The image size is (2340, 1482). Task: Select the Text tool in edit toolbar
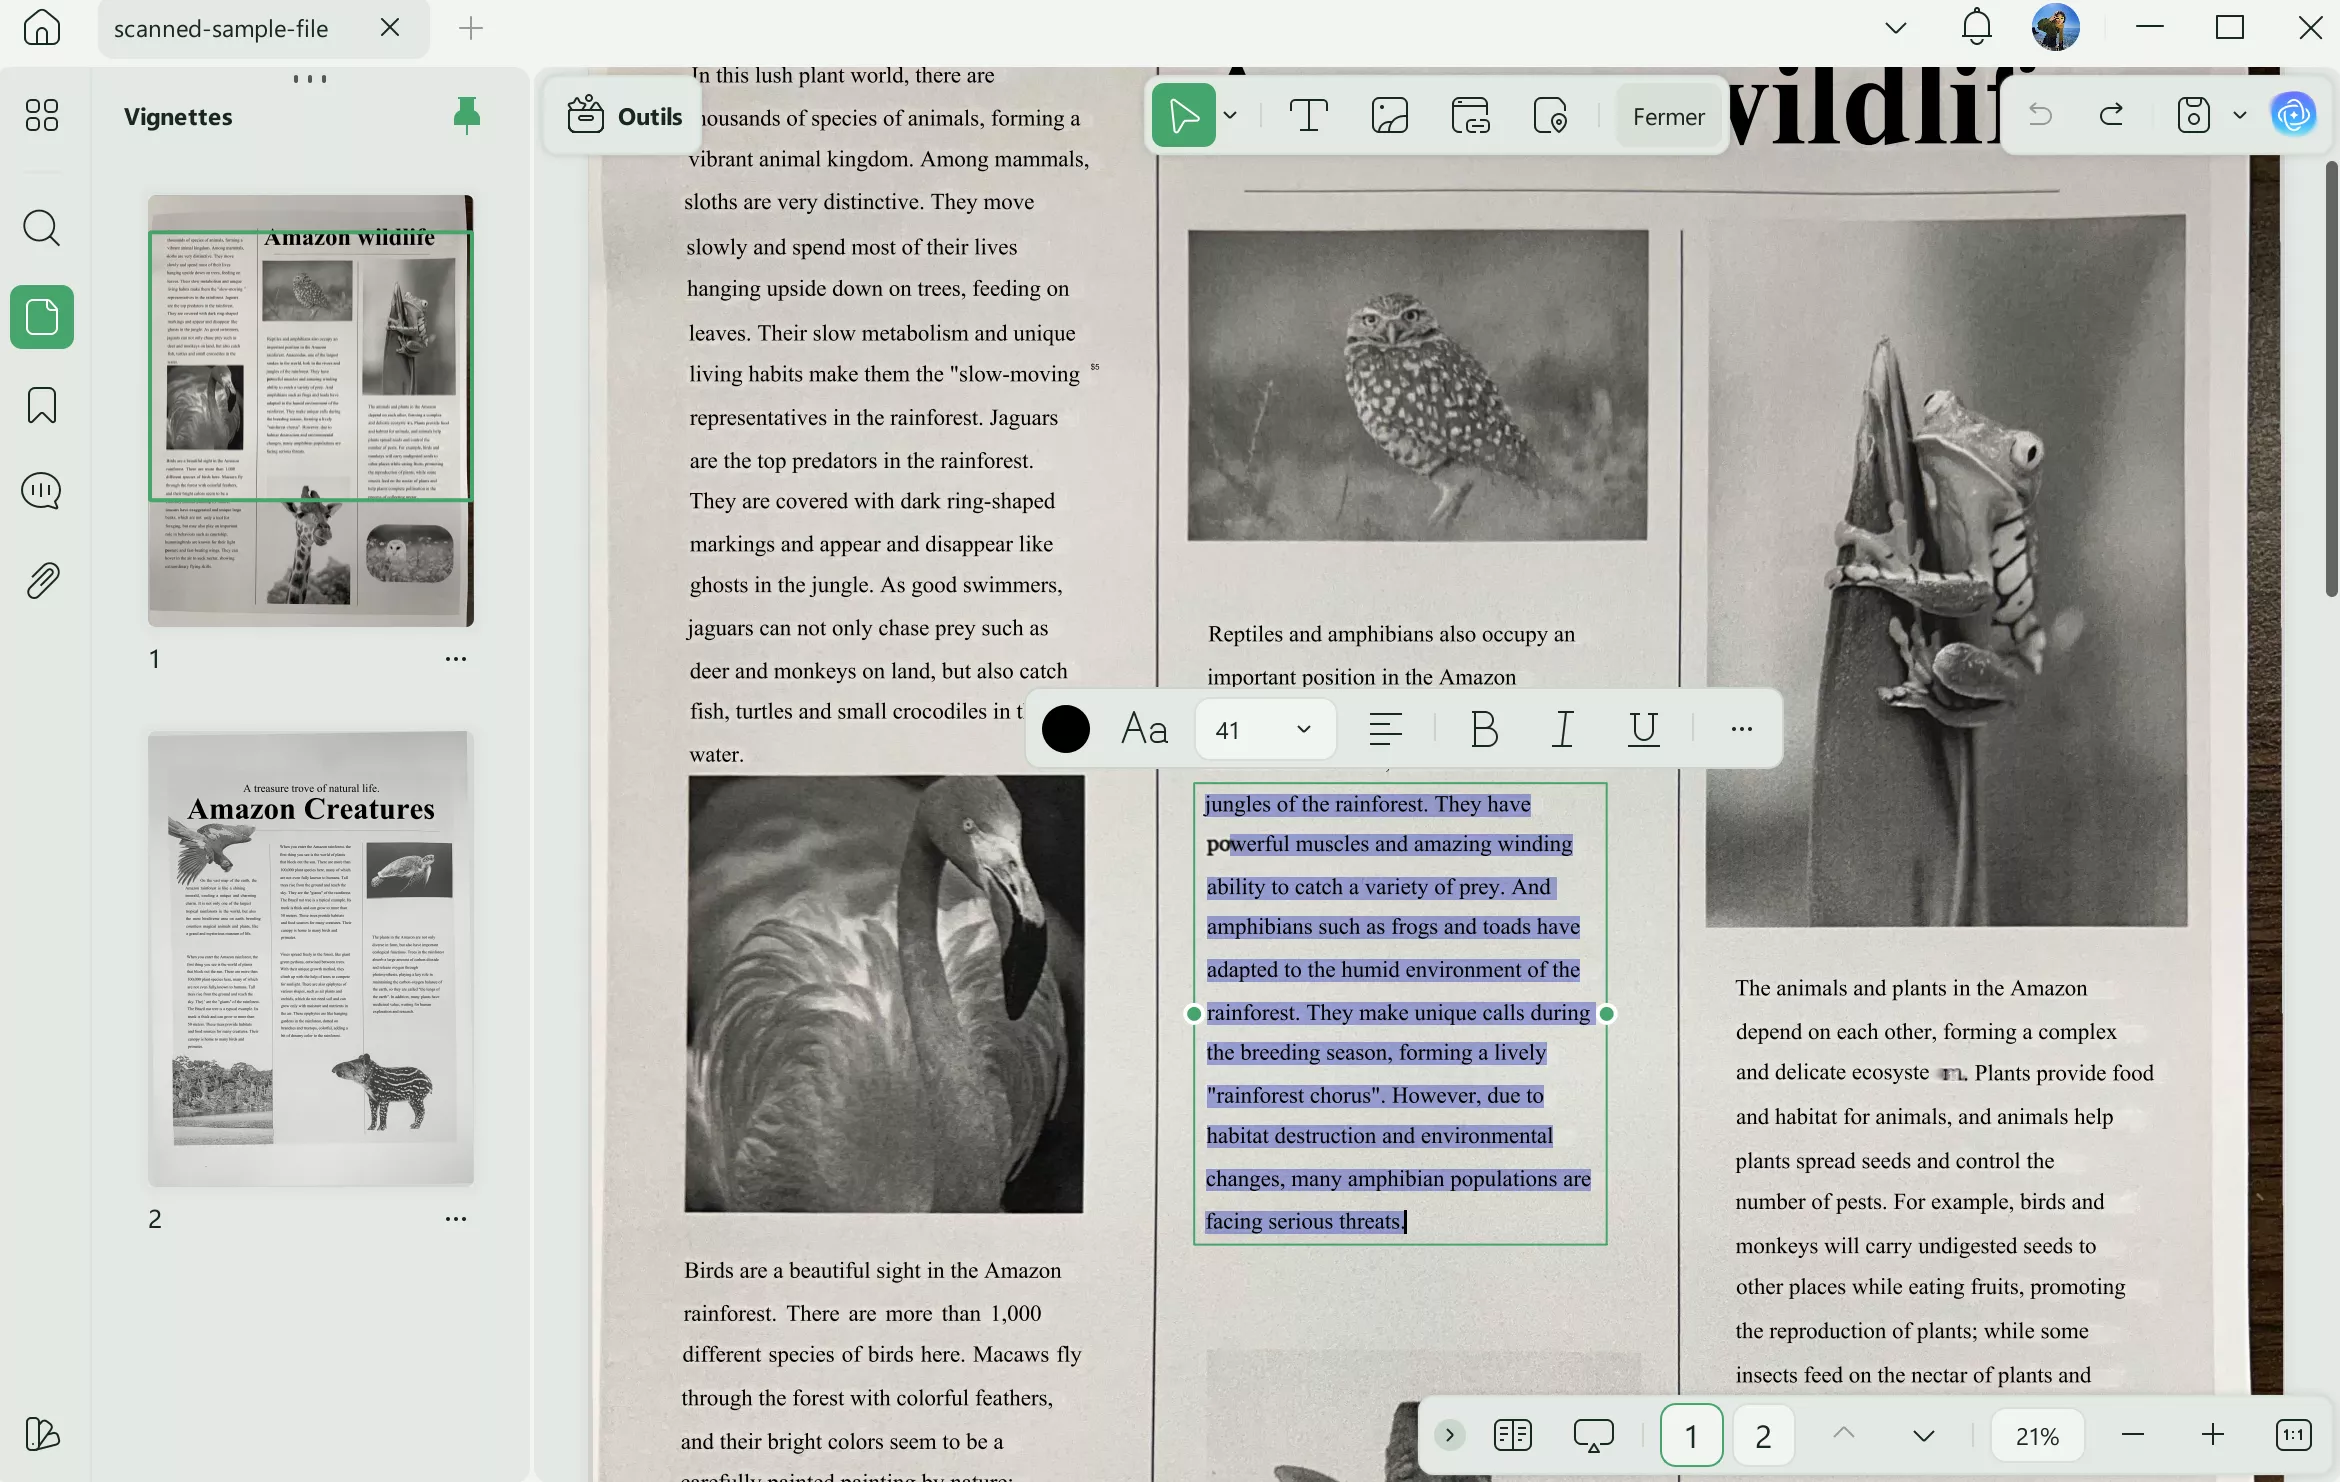tap(1308, 116)
